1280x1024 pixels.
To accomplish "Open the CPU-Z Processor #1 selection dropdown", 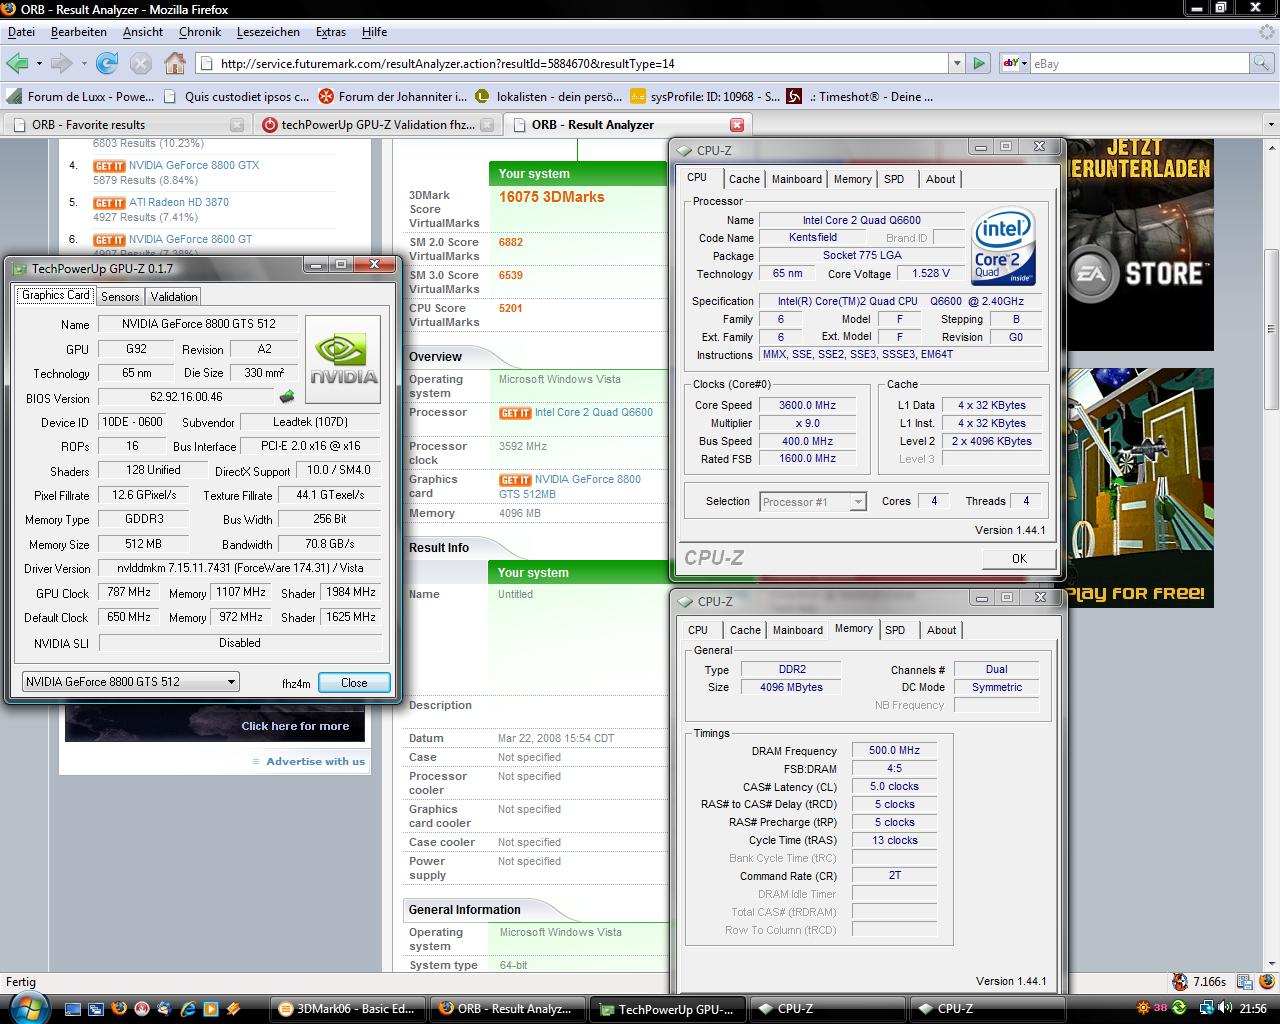I will [x=857, y=502].
